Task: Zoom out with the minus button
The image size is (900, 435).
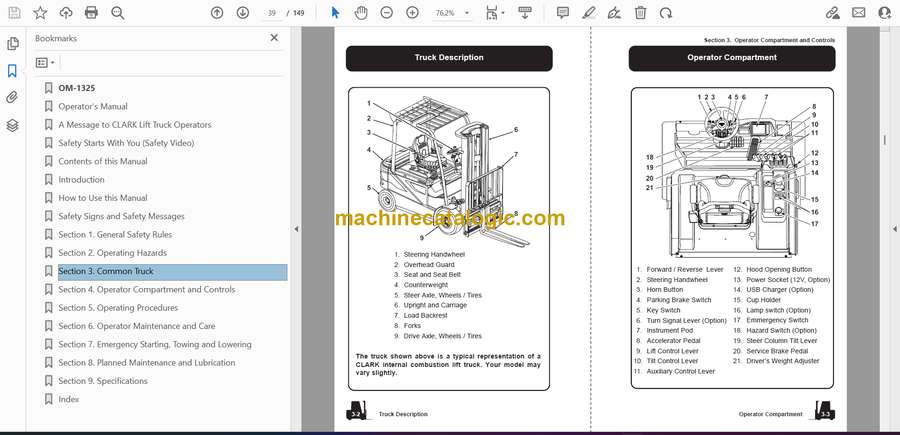Action: click(x=387, y=13)
